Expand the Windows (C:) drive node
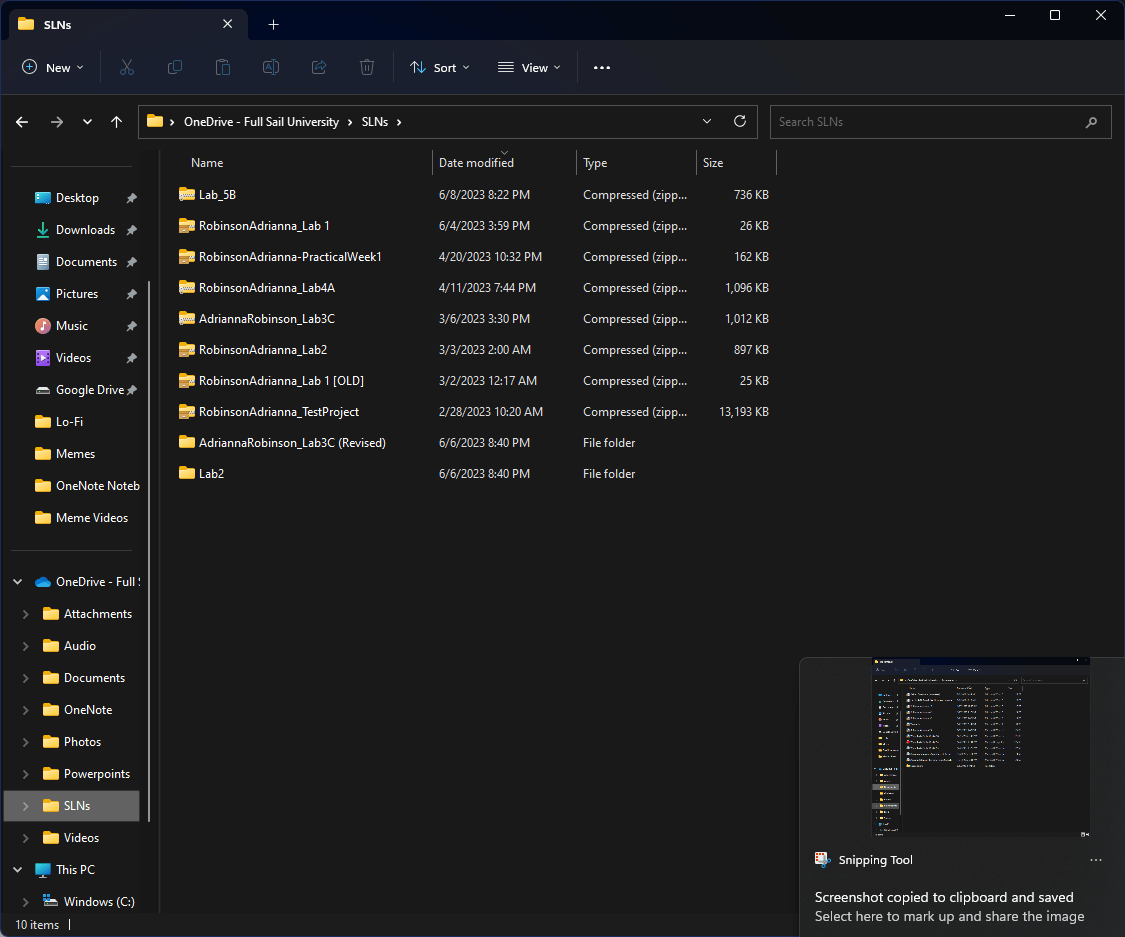Screen dimensions: 1125x937 point(26,902)
